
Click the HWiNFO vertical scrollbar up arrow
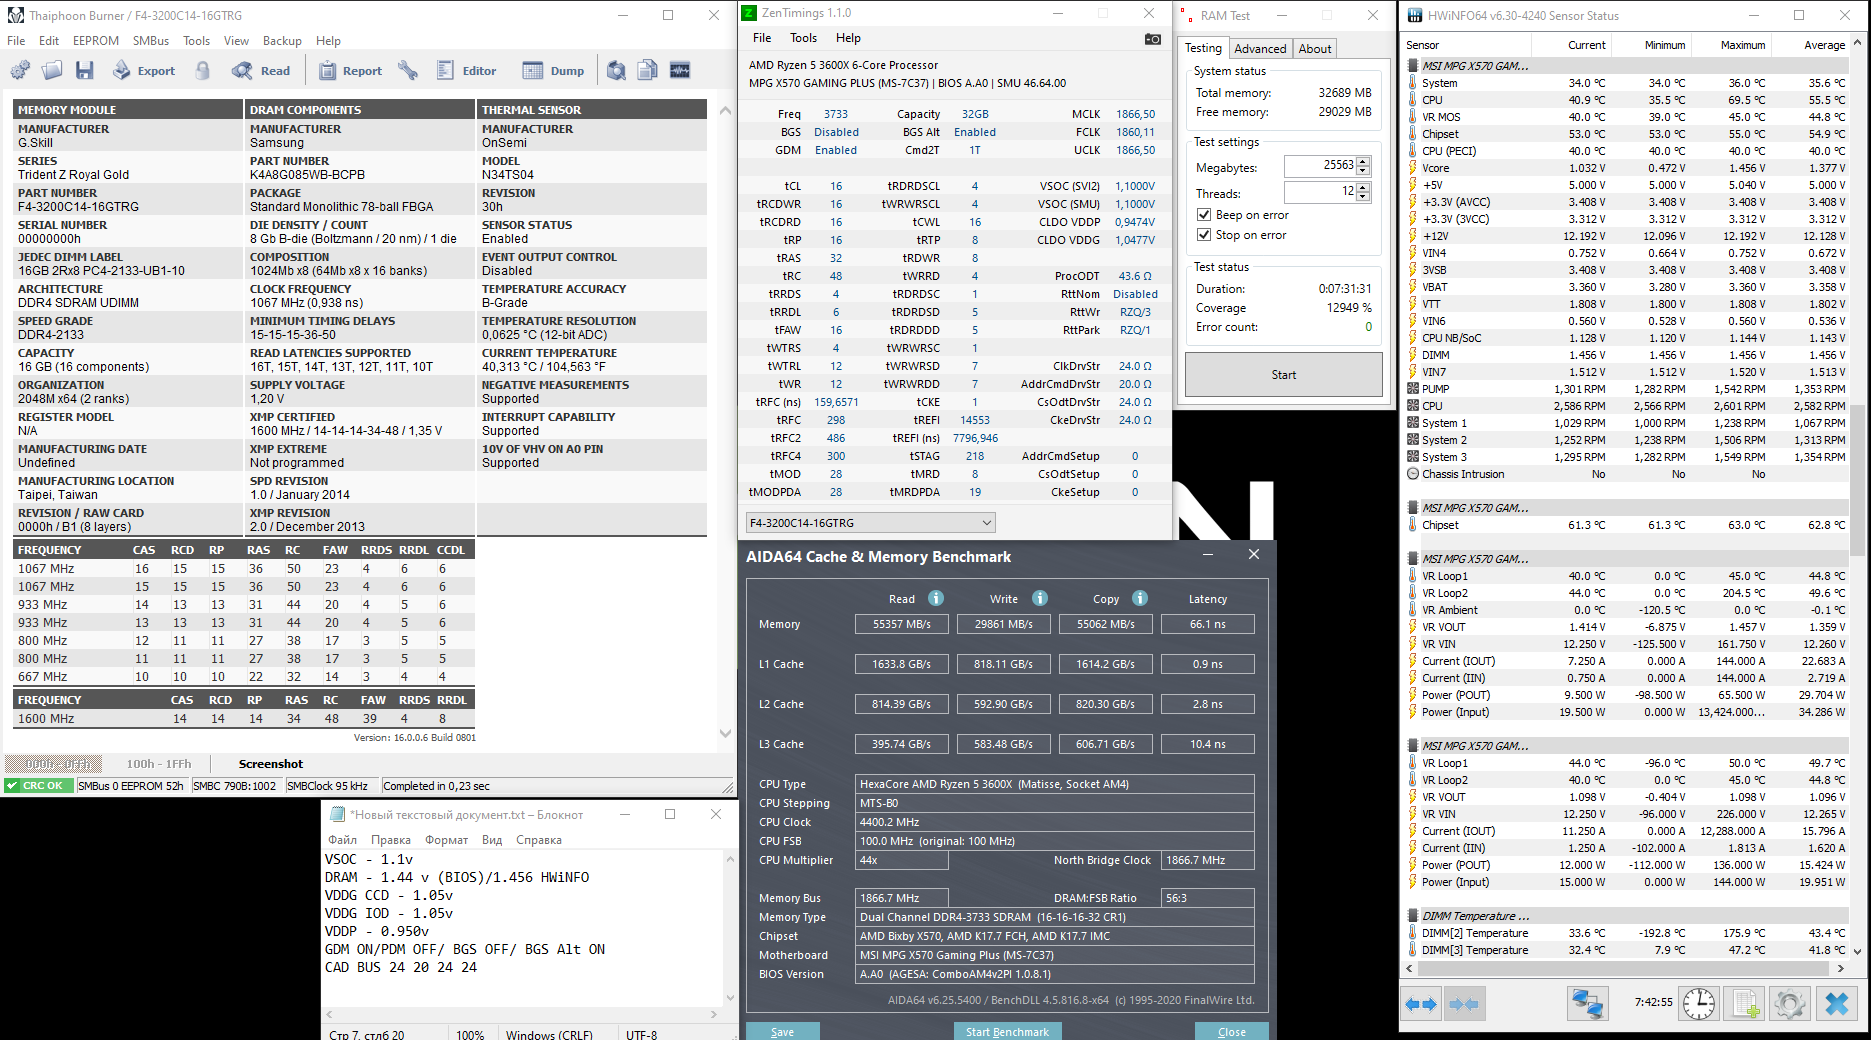click(1858, 43)
